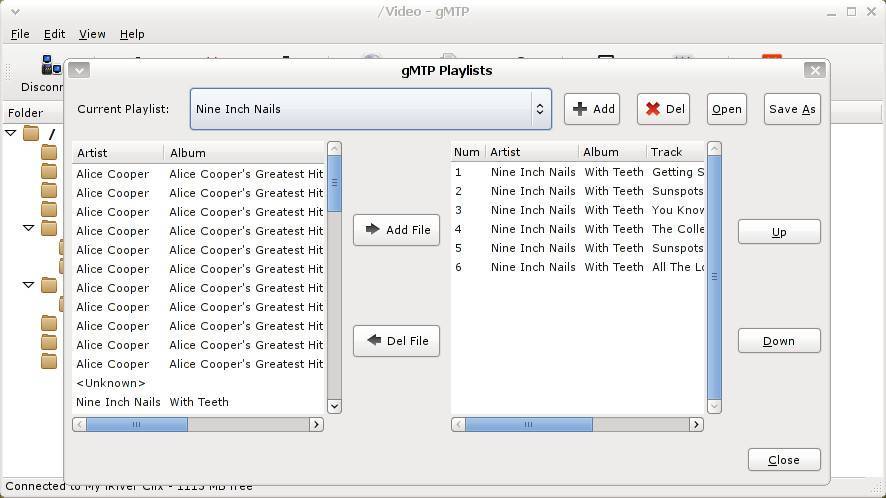Image resolution: width=886 pixels, height=498 pixels.
Task: Click the Del File button
Action: tap(397, 341)
